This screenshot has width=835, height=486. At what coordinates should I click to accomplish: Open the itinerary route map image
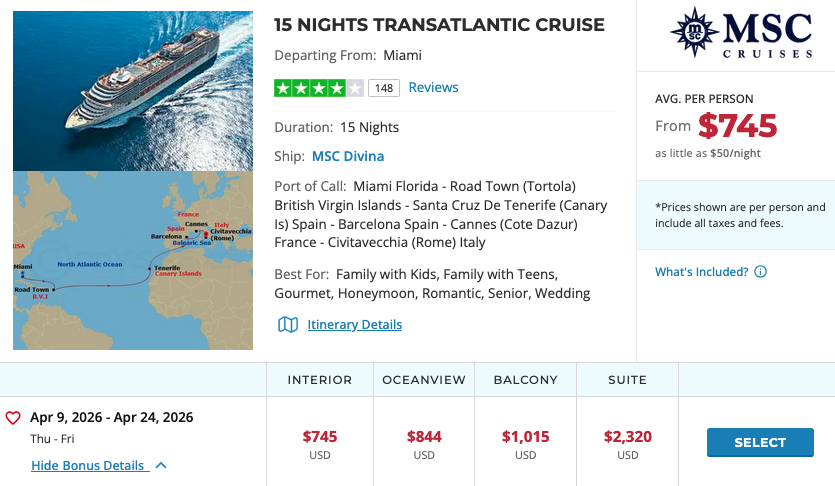point(133,260)
